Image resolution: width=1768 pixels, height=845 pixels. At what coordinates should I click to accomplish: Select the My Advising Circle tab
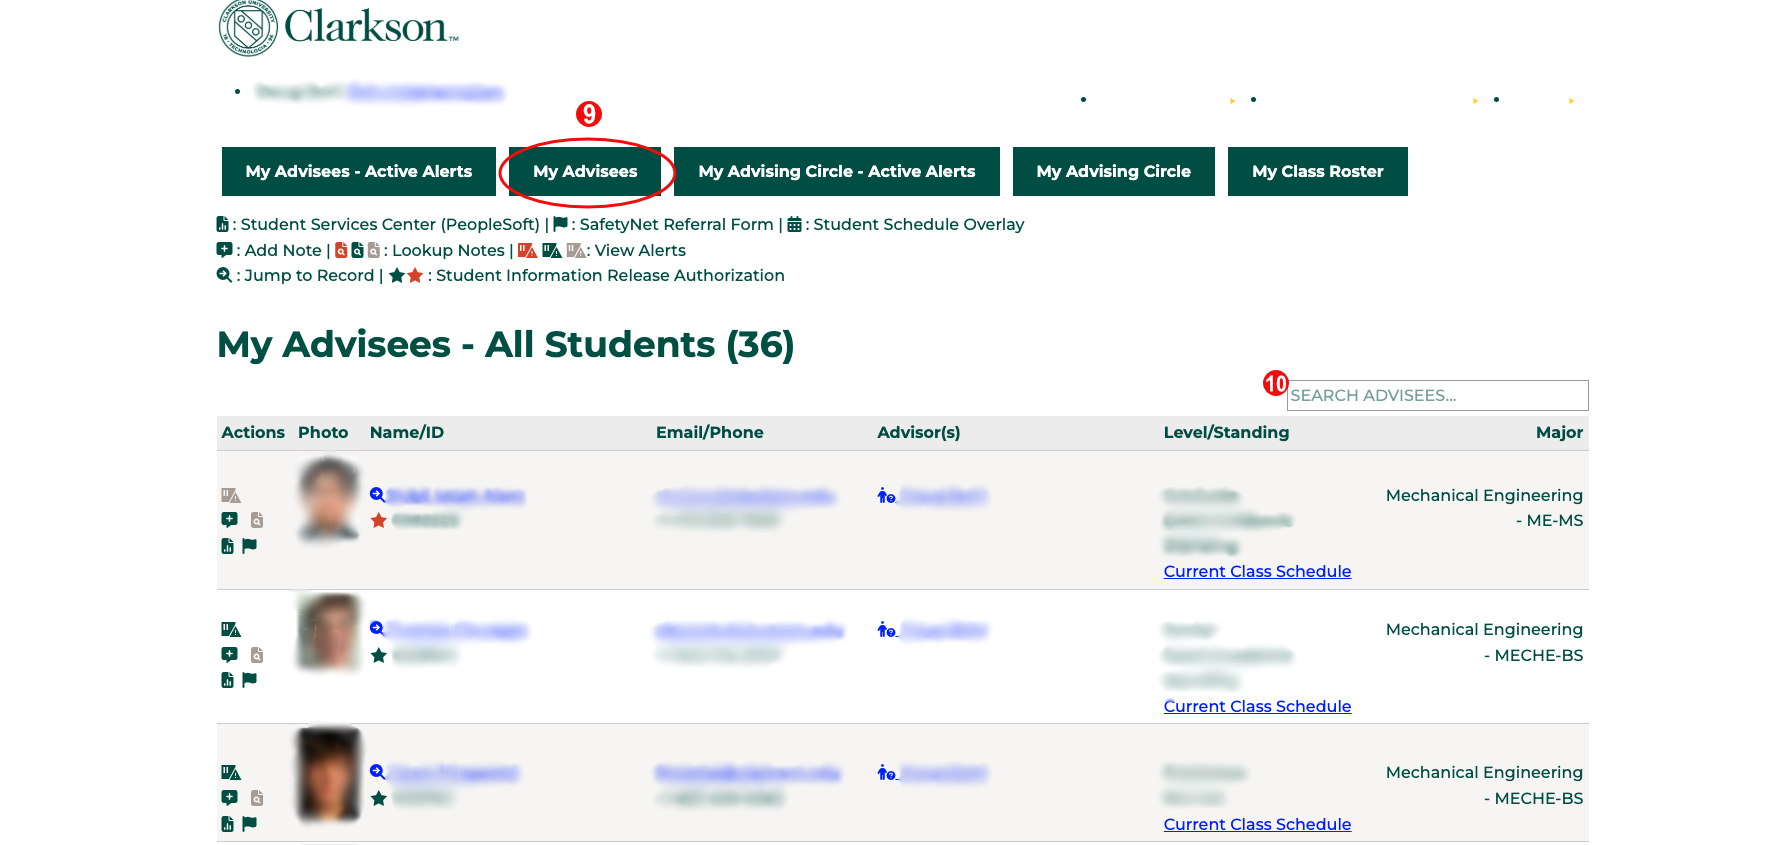pos(1113,172)
